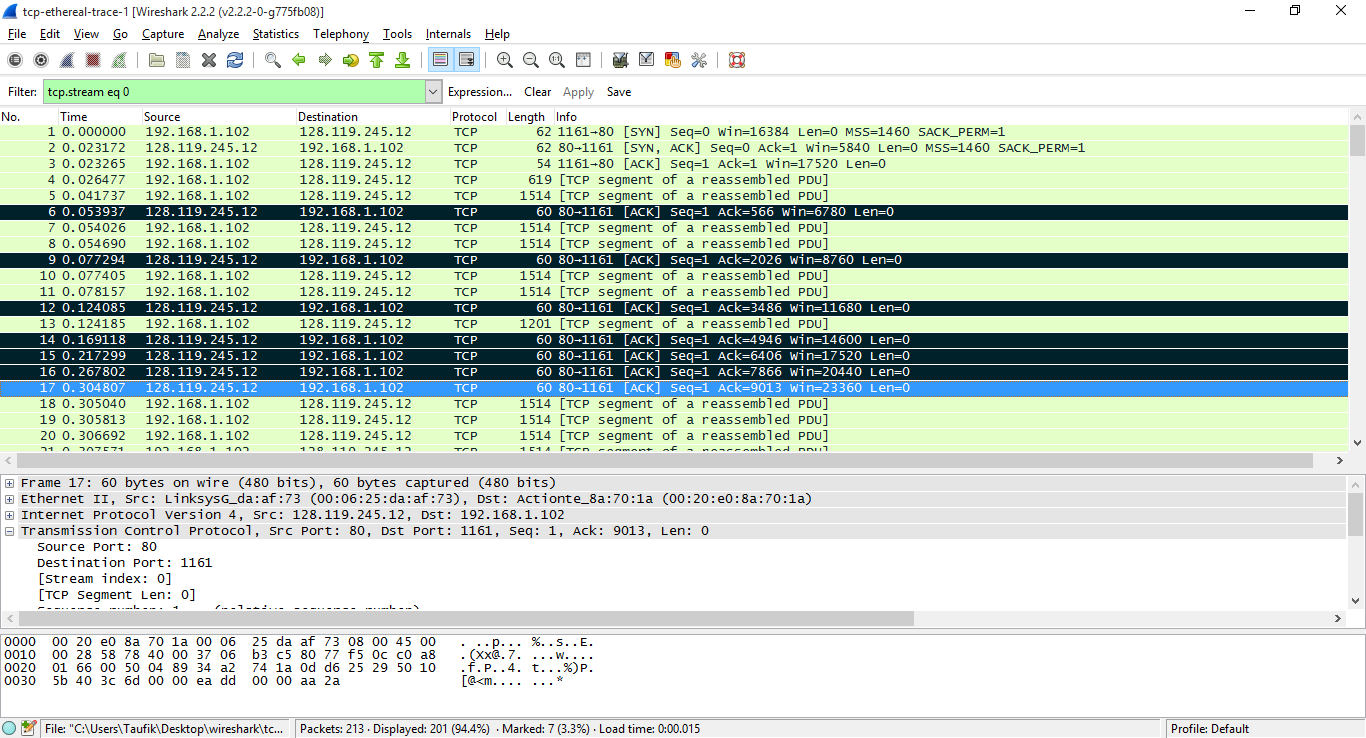Open expert info from status bar circle
Screen dimensions: 1366x738
pyautogui.click(x=9, y=729)
